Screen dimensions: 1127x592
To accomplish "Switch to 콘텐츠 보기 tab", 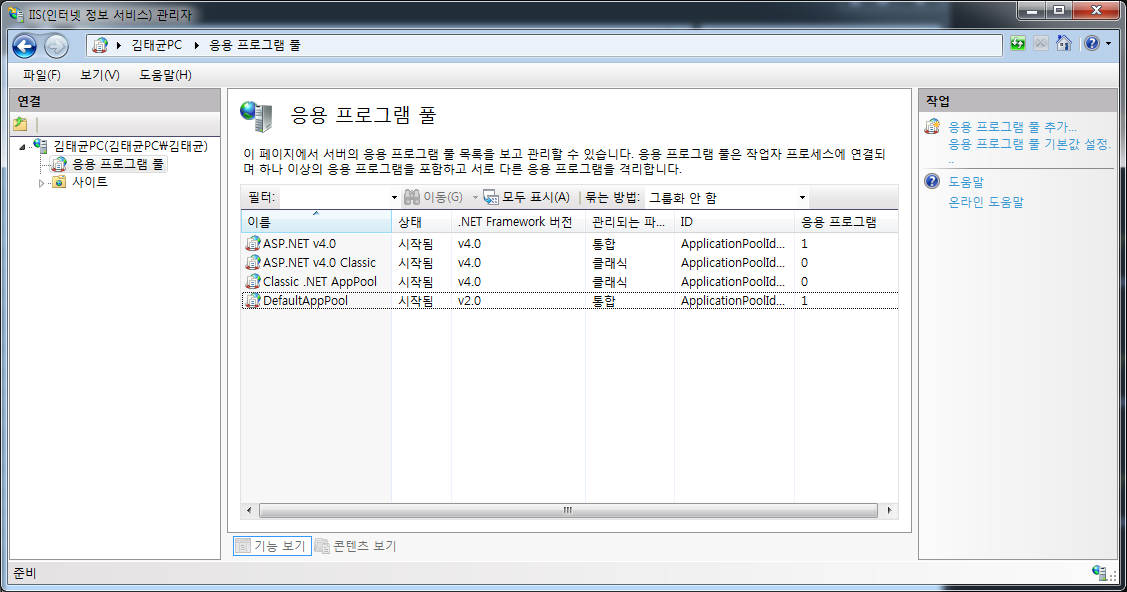I will click(356, 546).
